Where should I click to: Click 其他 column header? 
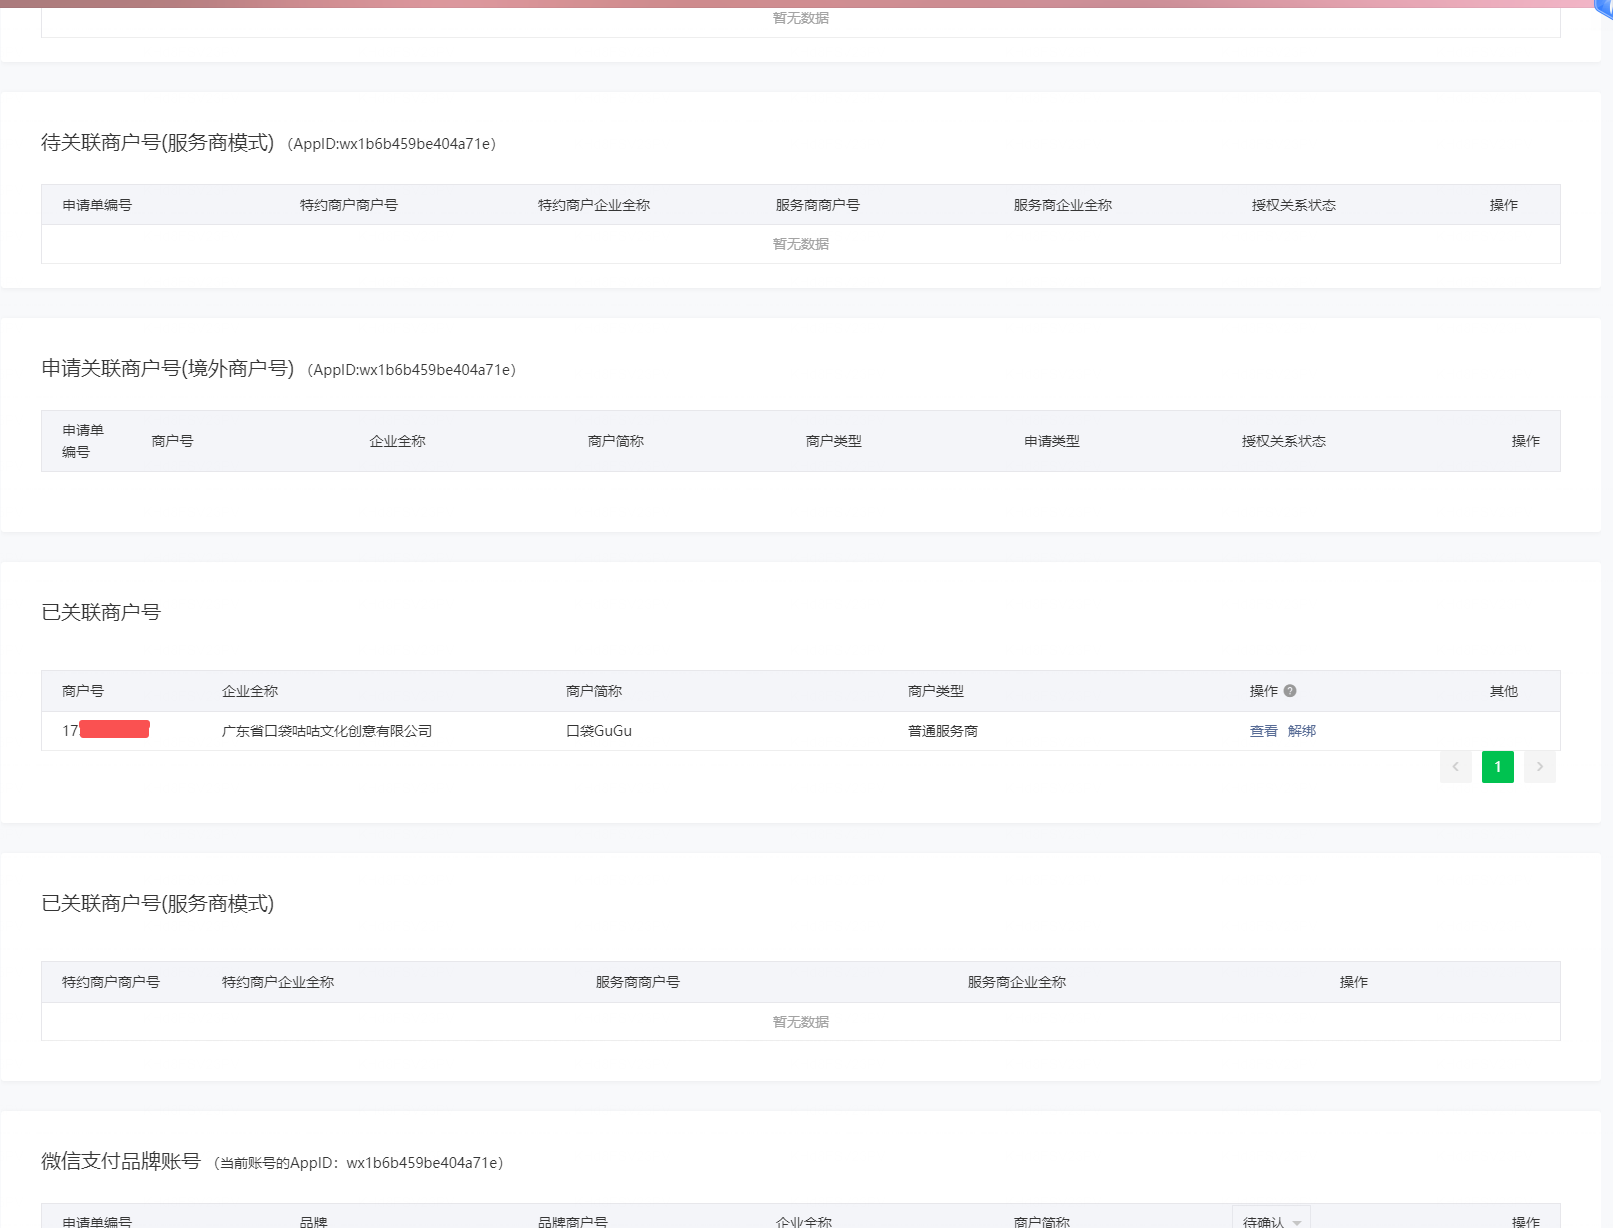[x=1504, y=691]
